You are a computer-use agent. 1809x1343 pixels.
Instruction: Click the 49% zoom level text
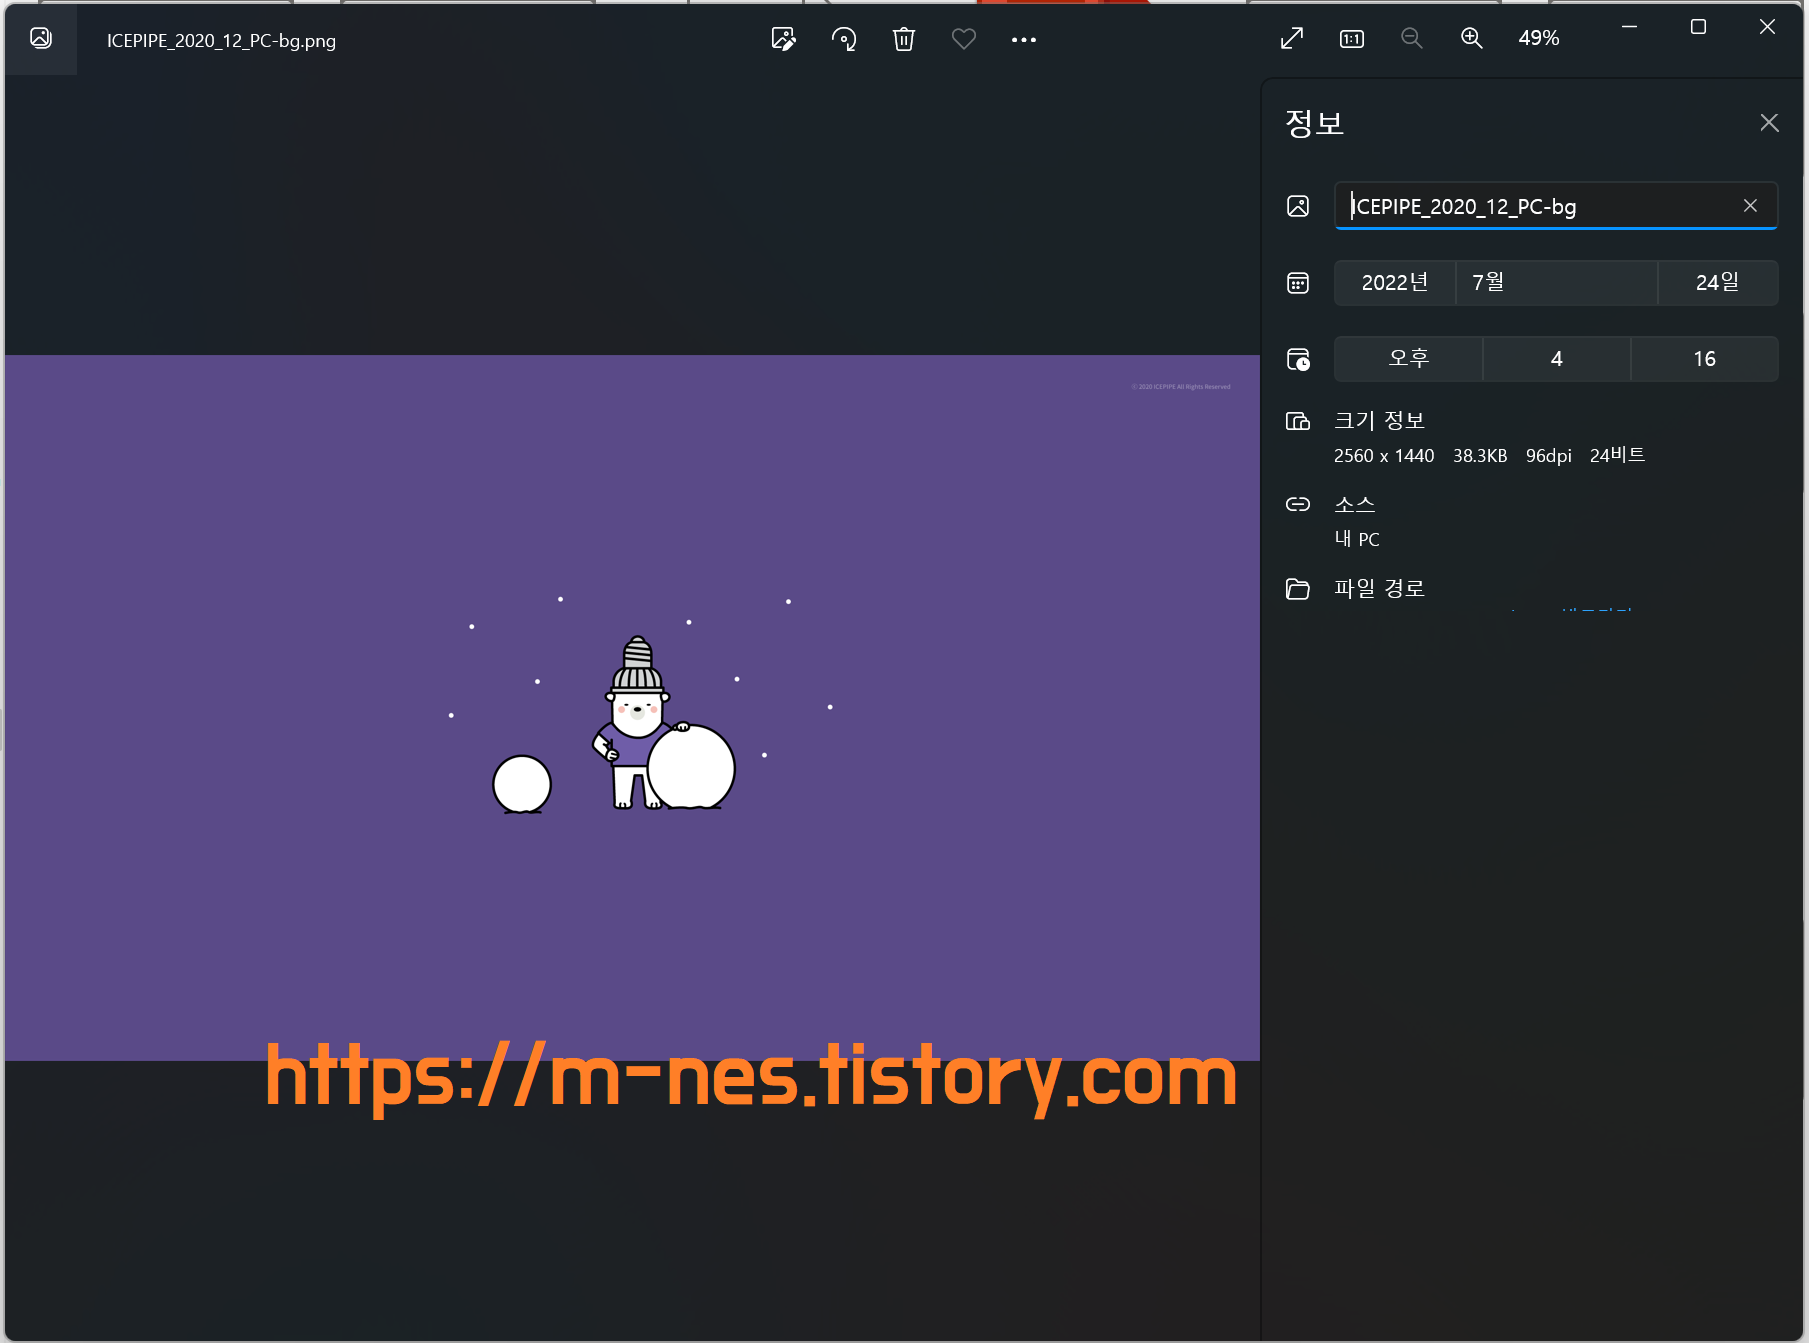tap(1539, 38)
